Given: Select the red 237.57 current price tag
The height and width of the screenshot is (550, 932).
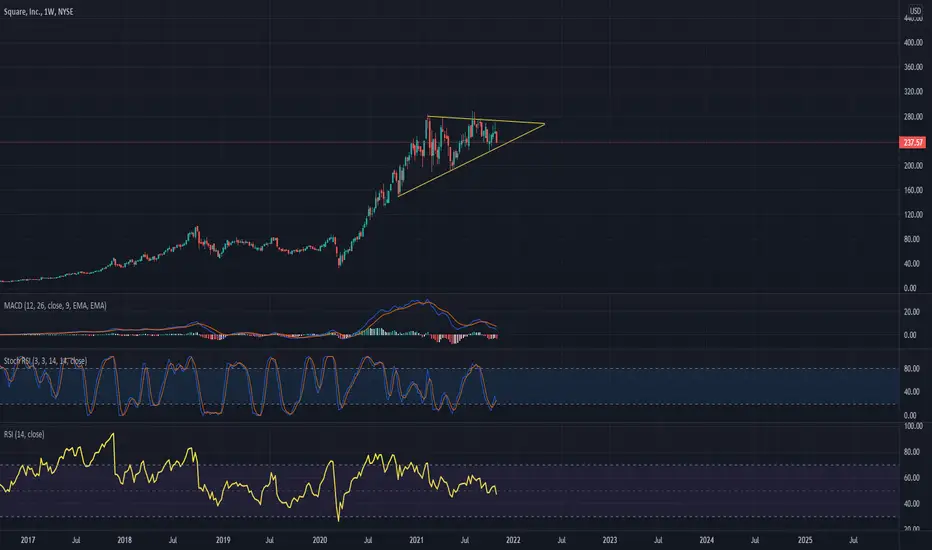Looking at the screenshot, I should pos(912,142).
